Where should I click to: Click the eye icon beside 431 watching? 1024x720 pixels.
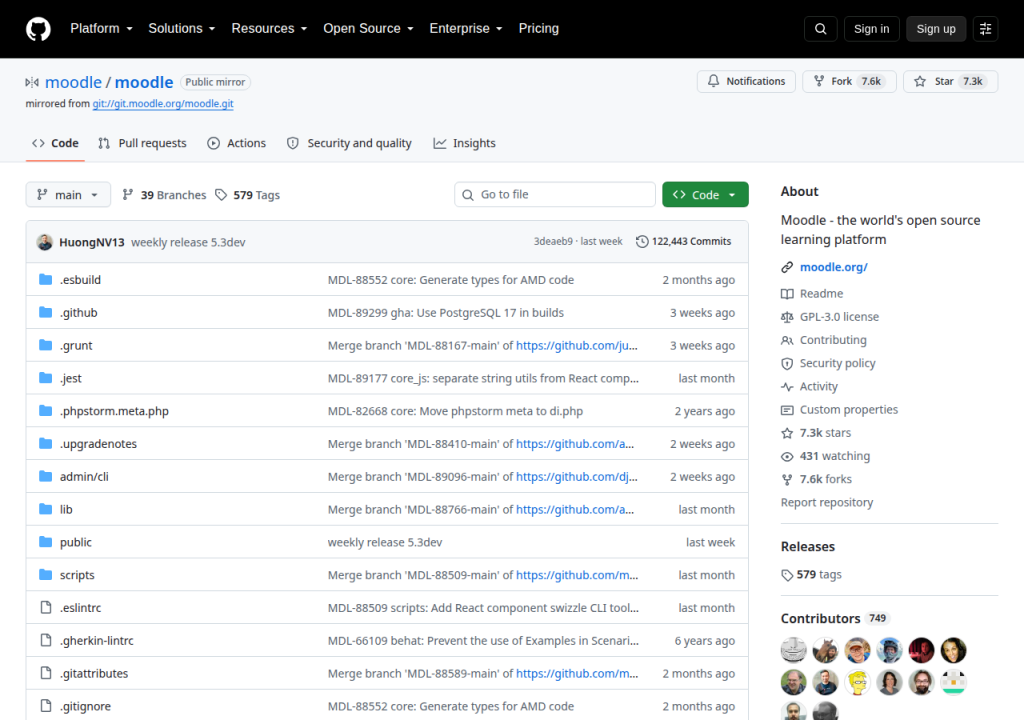pyautogui.click(x=787, y=456)
